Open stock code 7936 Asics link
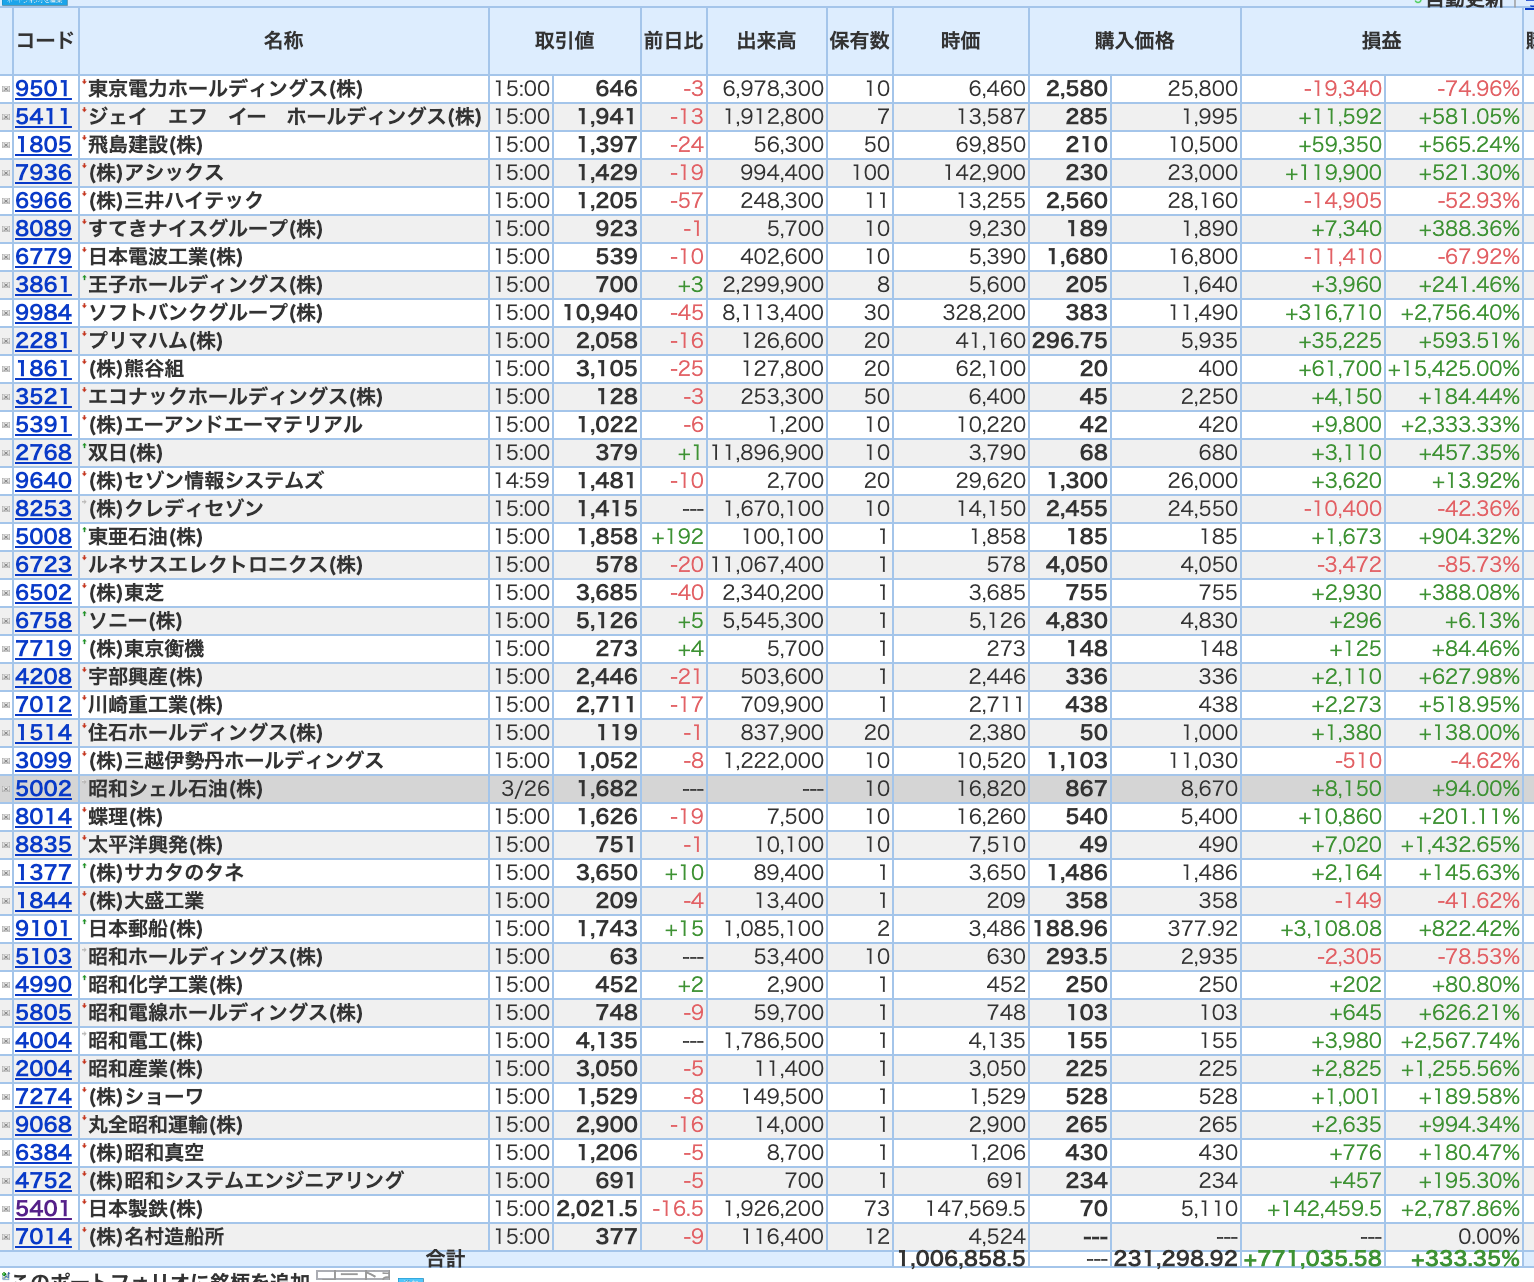This screenshot has height=1282, width=1534. (43, 173)
